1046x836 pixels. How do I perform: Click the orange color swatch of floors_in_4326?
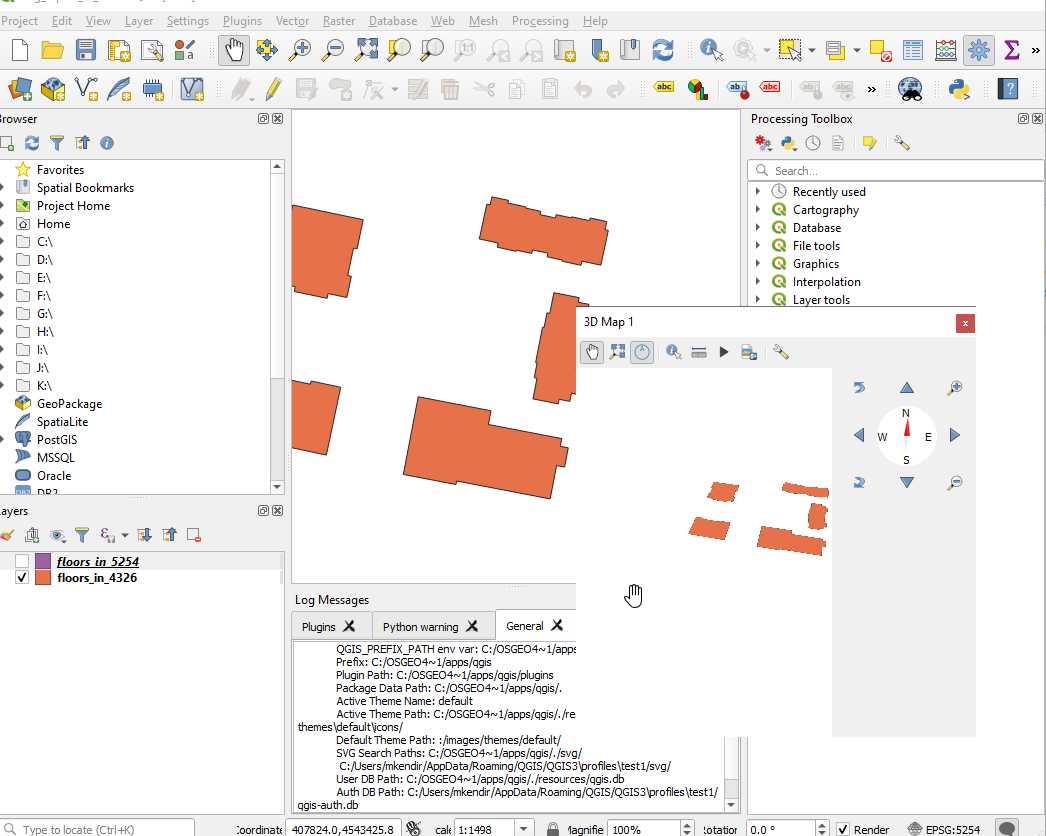pos(41,577)
